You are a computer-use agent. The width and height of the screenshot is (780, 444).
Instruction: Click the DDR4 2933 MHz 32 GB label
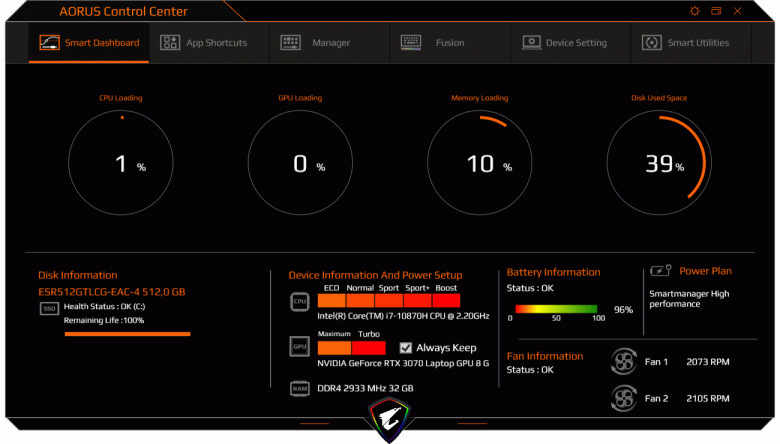[365, 388]
